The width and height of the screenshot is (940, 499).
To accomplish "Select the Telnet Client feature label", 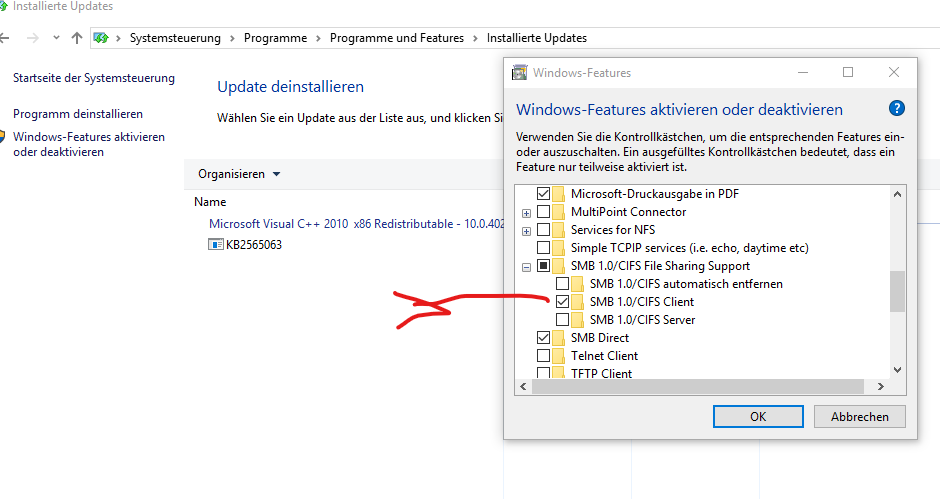I will [604, 356].
